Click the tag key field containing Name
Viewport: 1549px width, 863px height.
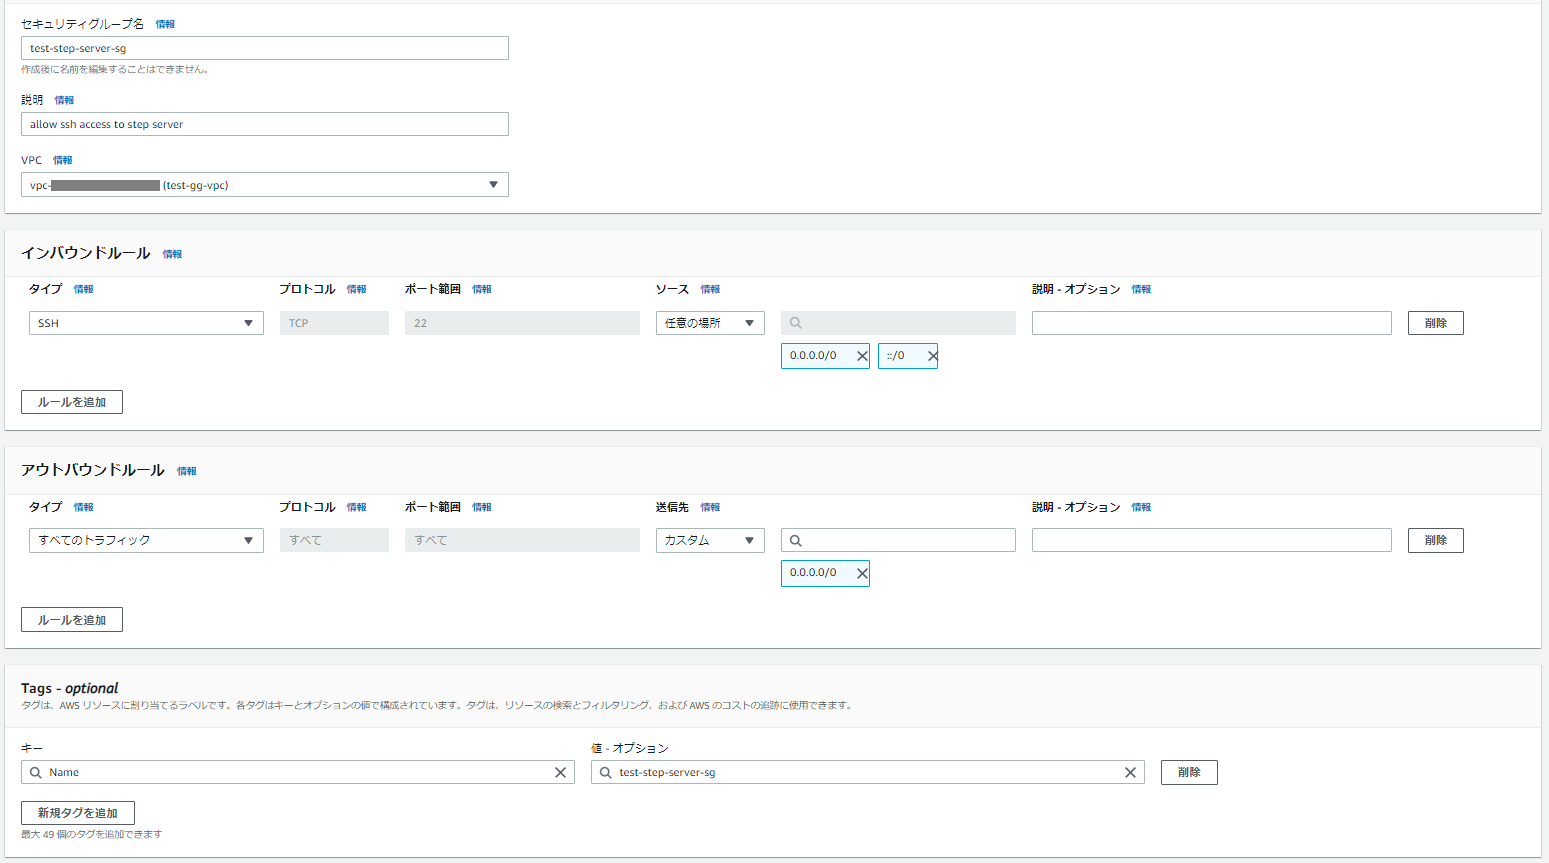(x=298, y=772)
